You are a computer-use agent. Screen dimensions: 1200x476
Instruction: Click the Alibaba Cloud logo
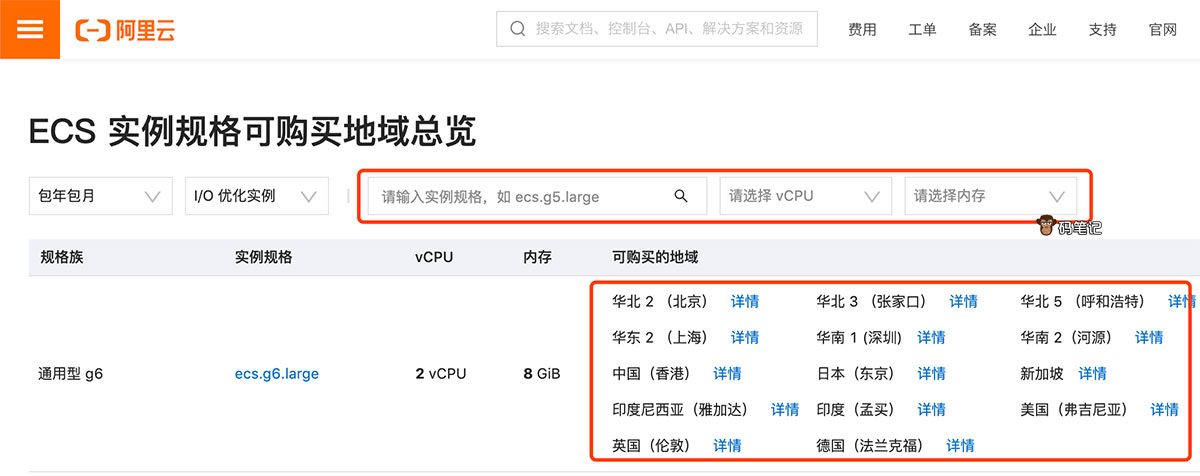point(126,30)
